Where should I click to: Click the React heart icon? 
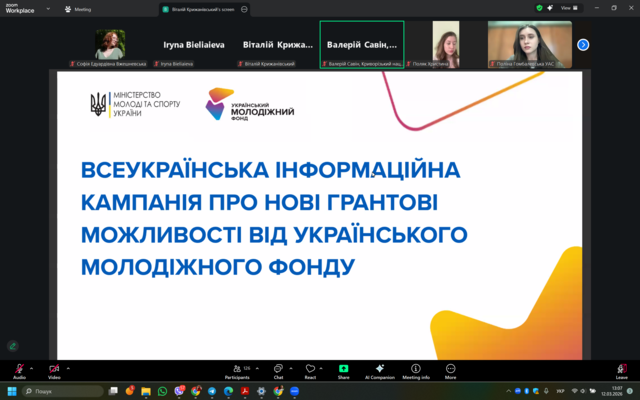(310, 369)
